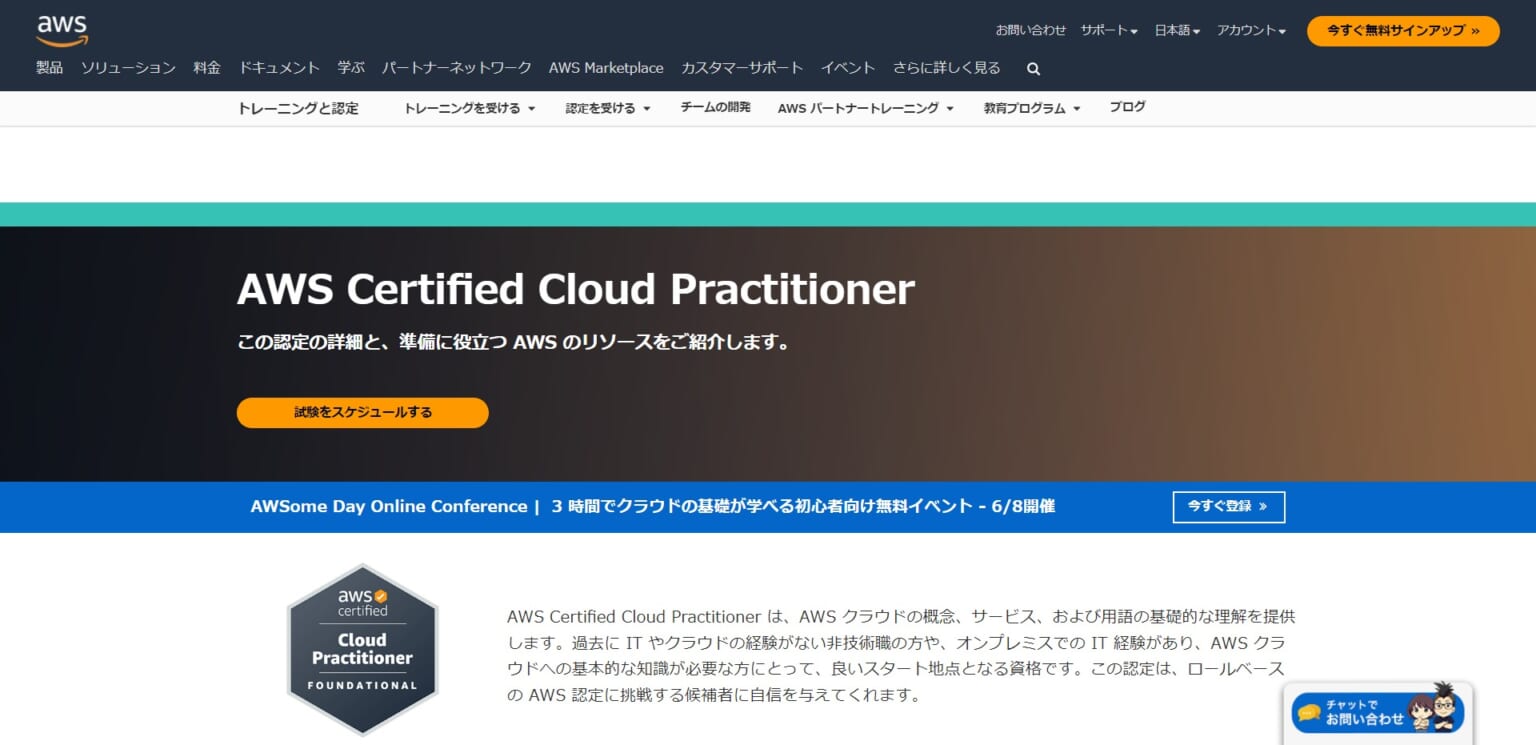Expand the 認定を受ける dropdown
The width and height of the screenshot is (1536, 745).
[x=600, y=108]
